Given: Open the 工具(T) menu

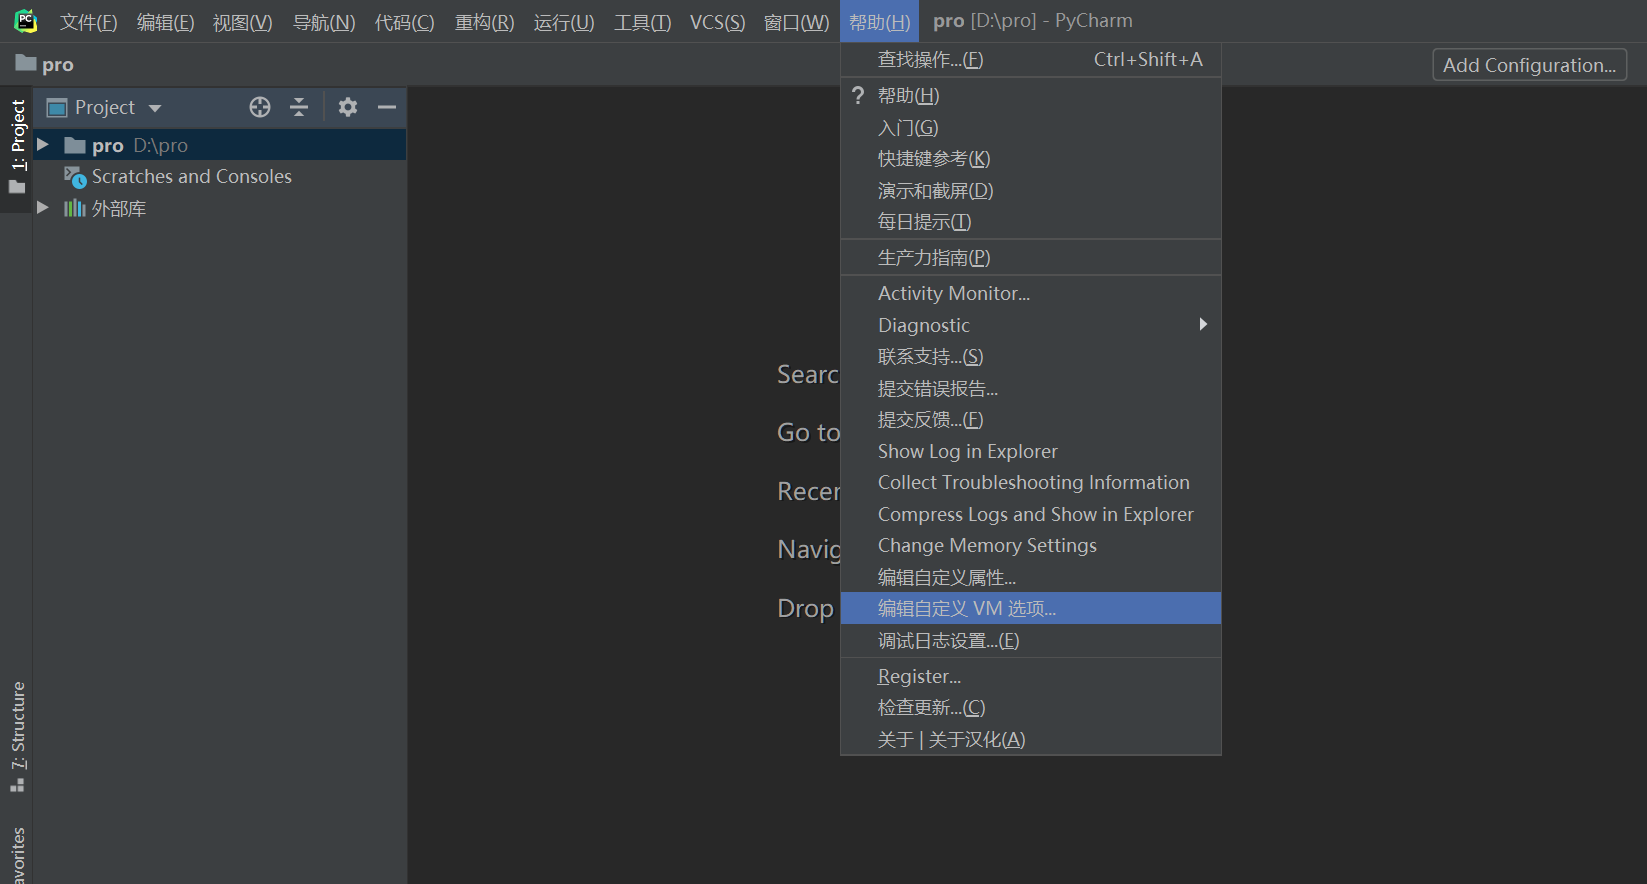Looking at the screenshot, I should click(x=643, y=22).
